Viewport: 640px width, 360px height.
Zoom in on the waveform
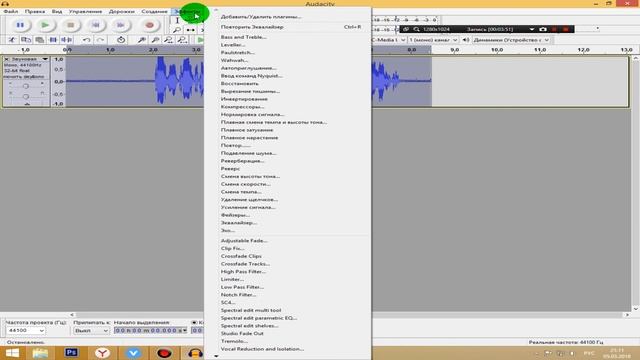[141, 40]
